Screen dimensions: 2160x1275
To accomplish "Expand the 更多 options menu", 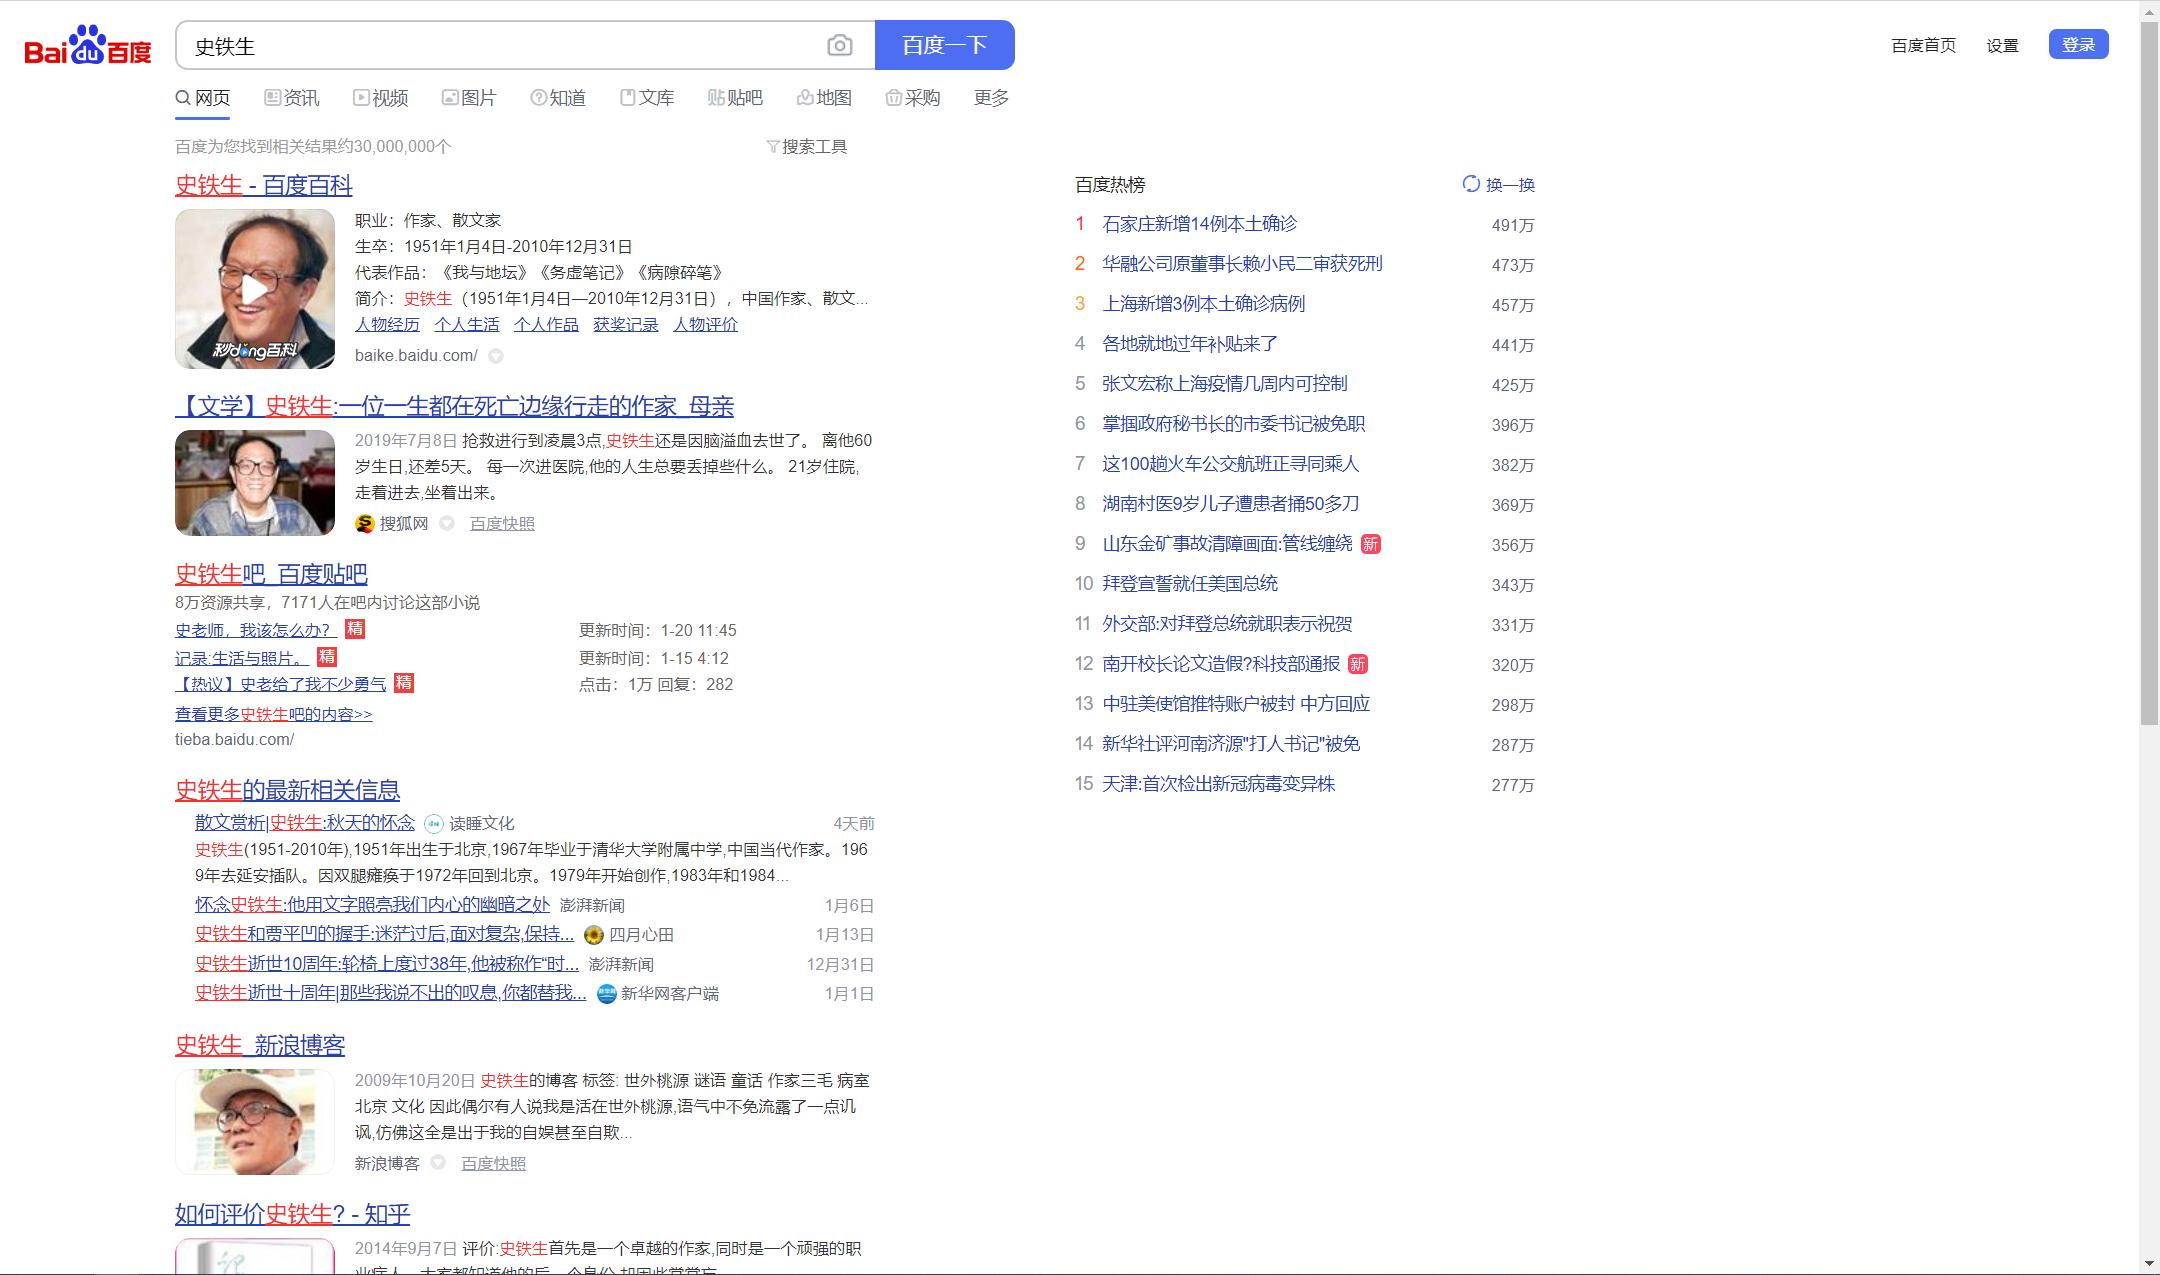I will coord(988,97).
